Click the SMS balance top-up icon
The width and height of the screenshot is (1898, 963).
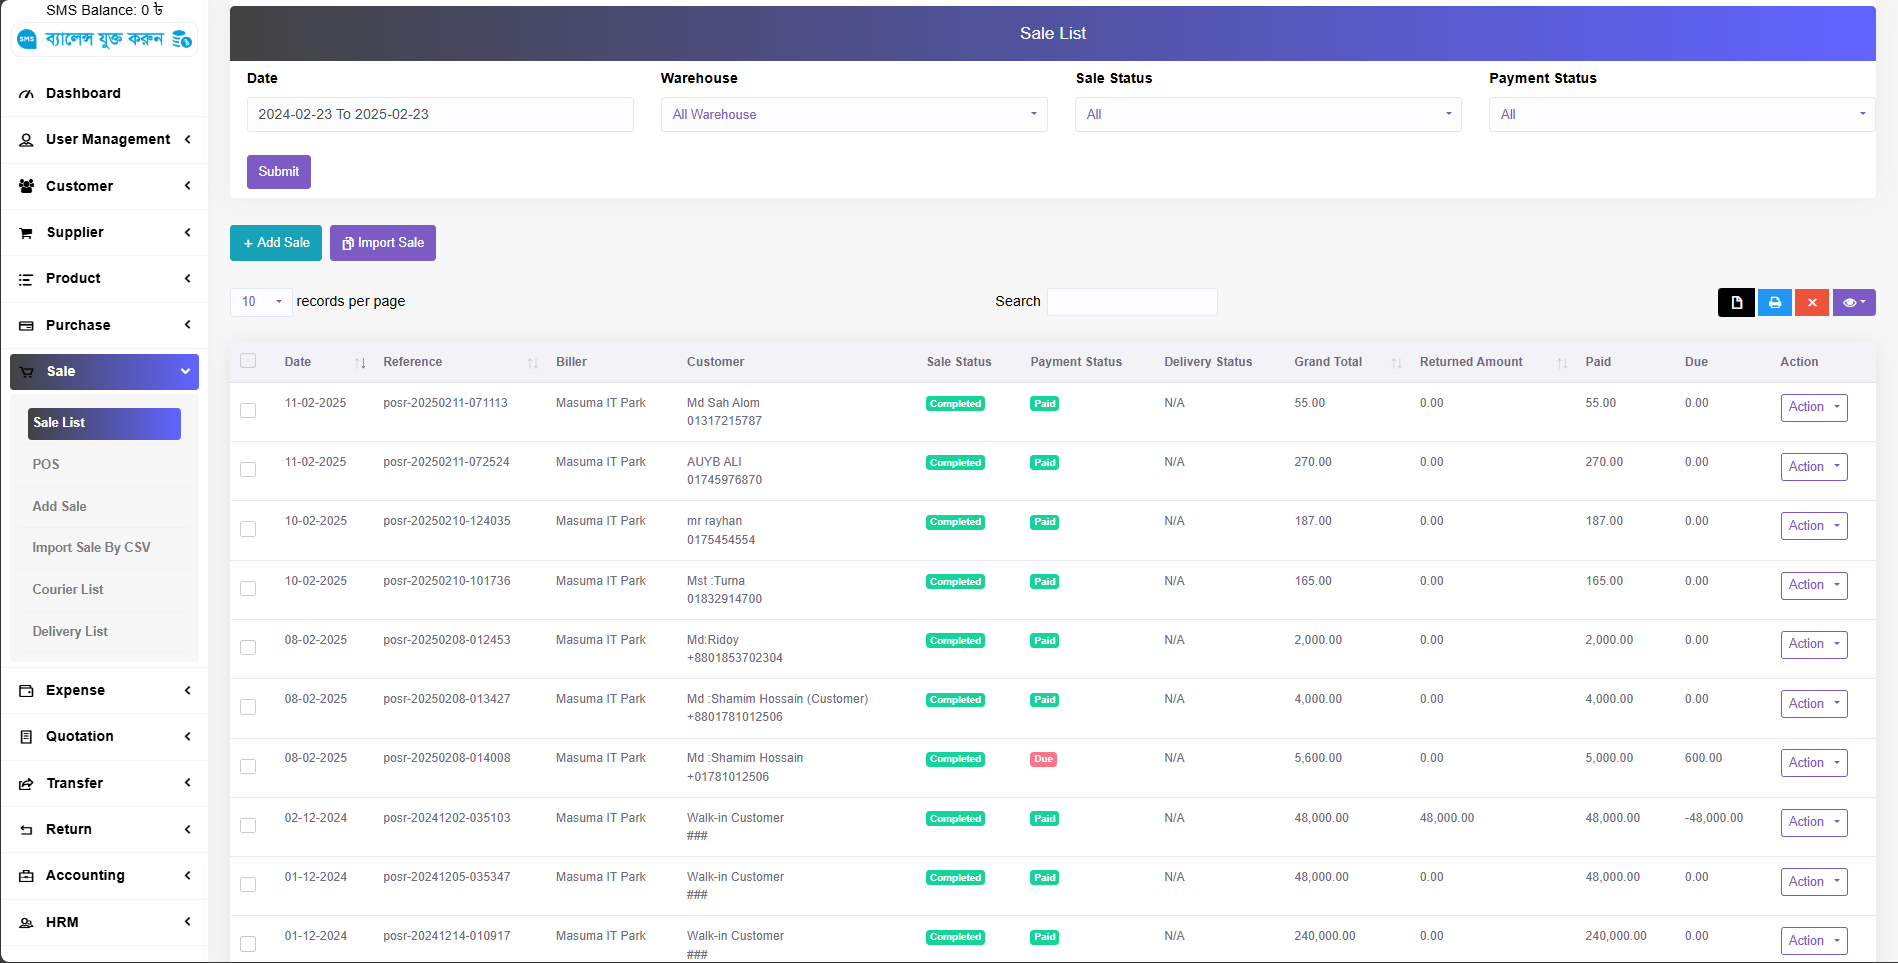point(181,39)
